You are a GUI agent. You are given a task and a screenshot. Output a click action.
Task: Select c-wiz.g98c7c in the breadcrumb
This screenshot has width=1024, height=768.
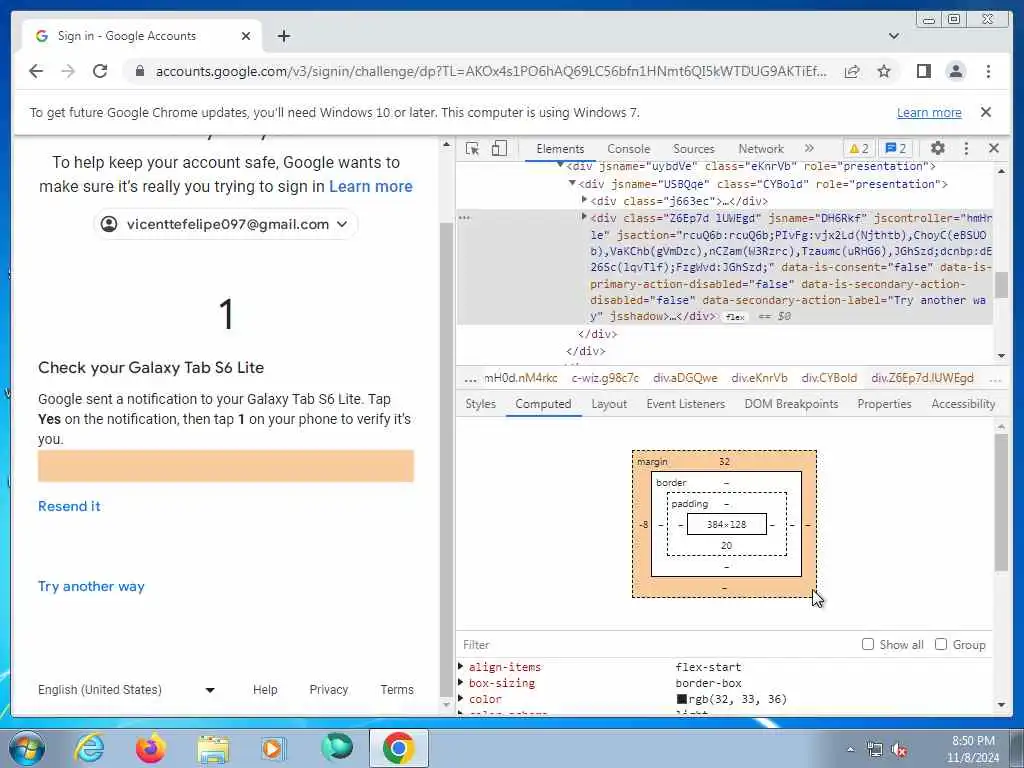605,378
